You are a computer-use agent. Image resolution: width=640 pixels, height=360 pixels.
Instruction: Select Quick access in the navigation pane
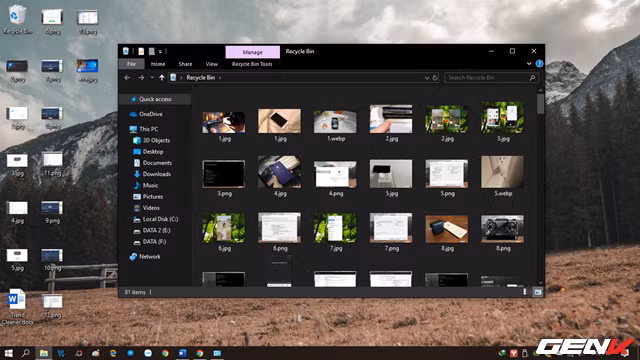pos(155,99)
